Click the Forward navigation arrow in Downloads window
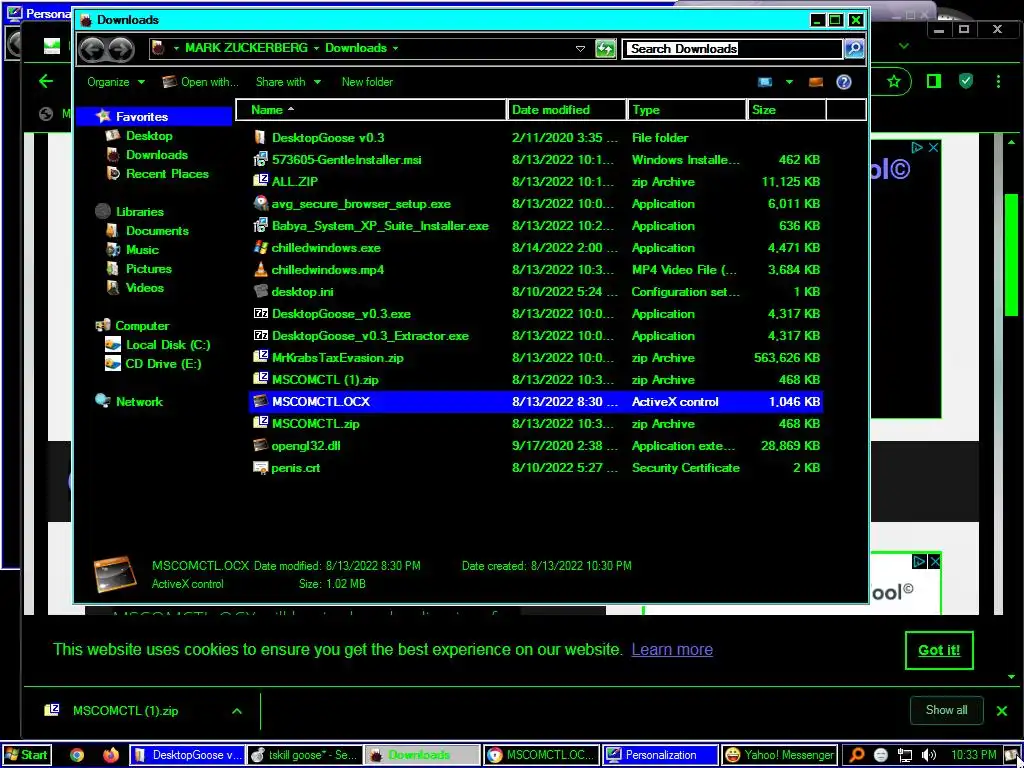Image resolution: width=1024 pixels, height=768 pixels. pyautogui.click(x=120, y=49)
